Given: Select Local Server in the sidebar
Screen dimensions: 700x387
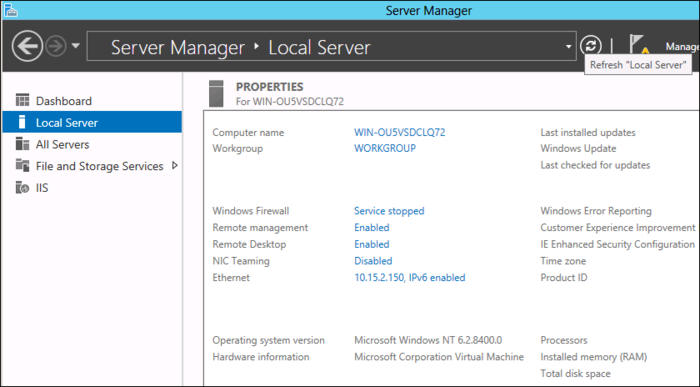Looking at the screenshot, I should tap(92, 122).
